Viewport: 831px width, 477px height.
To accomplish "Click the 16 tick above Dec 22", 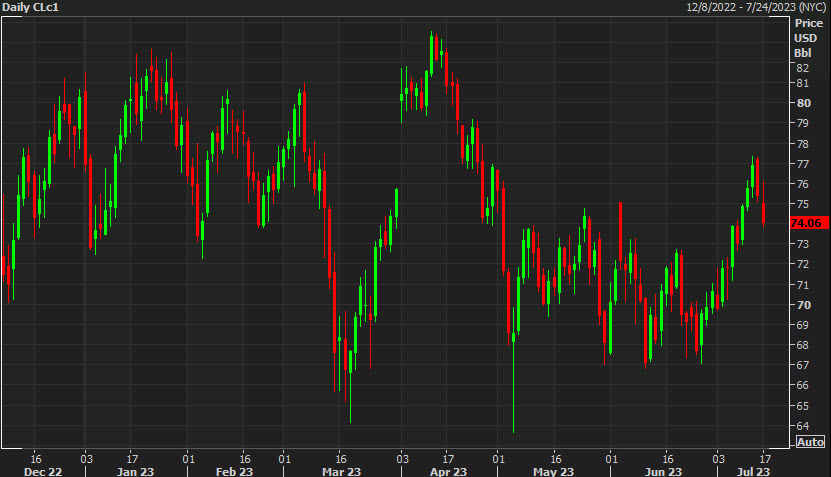I will (36, 458).
